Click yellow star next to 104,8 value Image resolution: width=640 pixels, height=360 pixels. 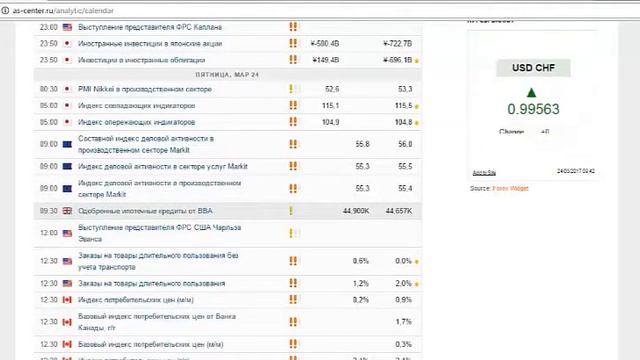417,123
